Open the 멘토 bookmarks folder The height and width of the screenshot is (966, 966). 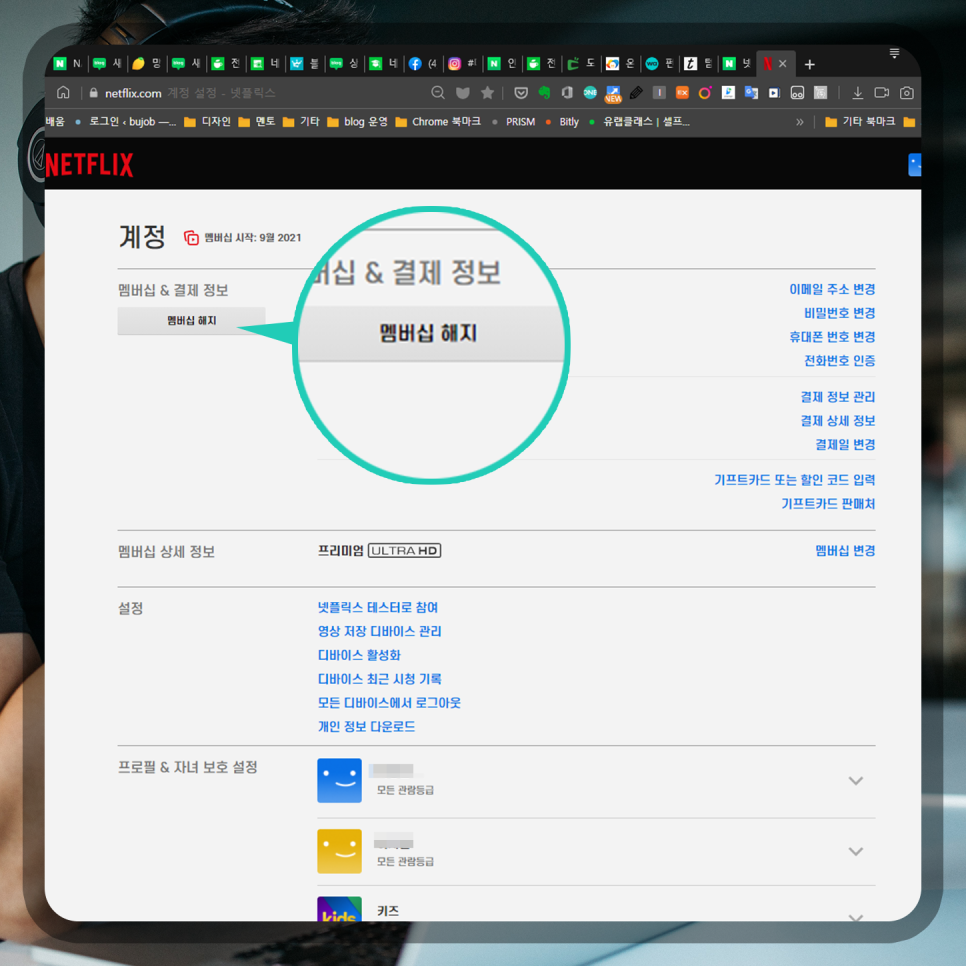pyautogui.click(x=257, y=121)
